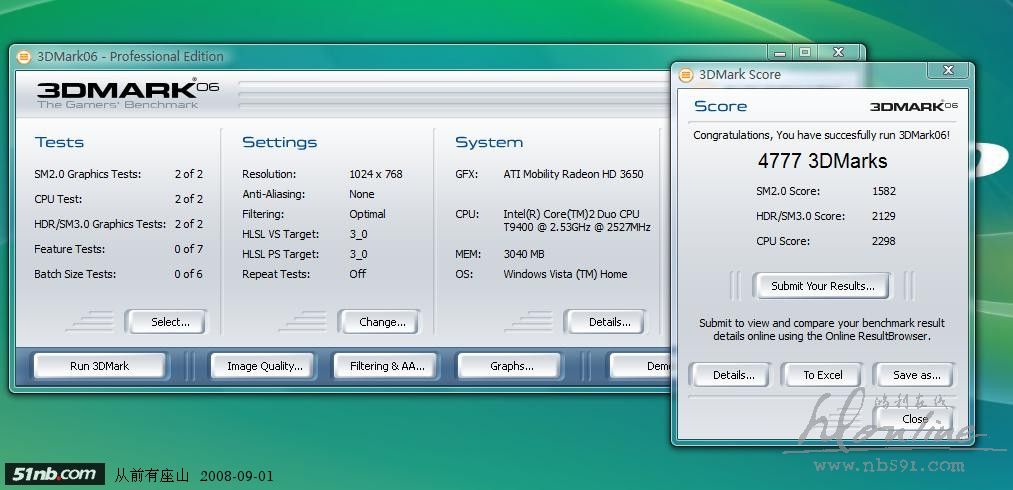Open the Graphs... tool
Image resolution: width=1013 pixels, height=490 pixels.
click(511, 366)
